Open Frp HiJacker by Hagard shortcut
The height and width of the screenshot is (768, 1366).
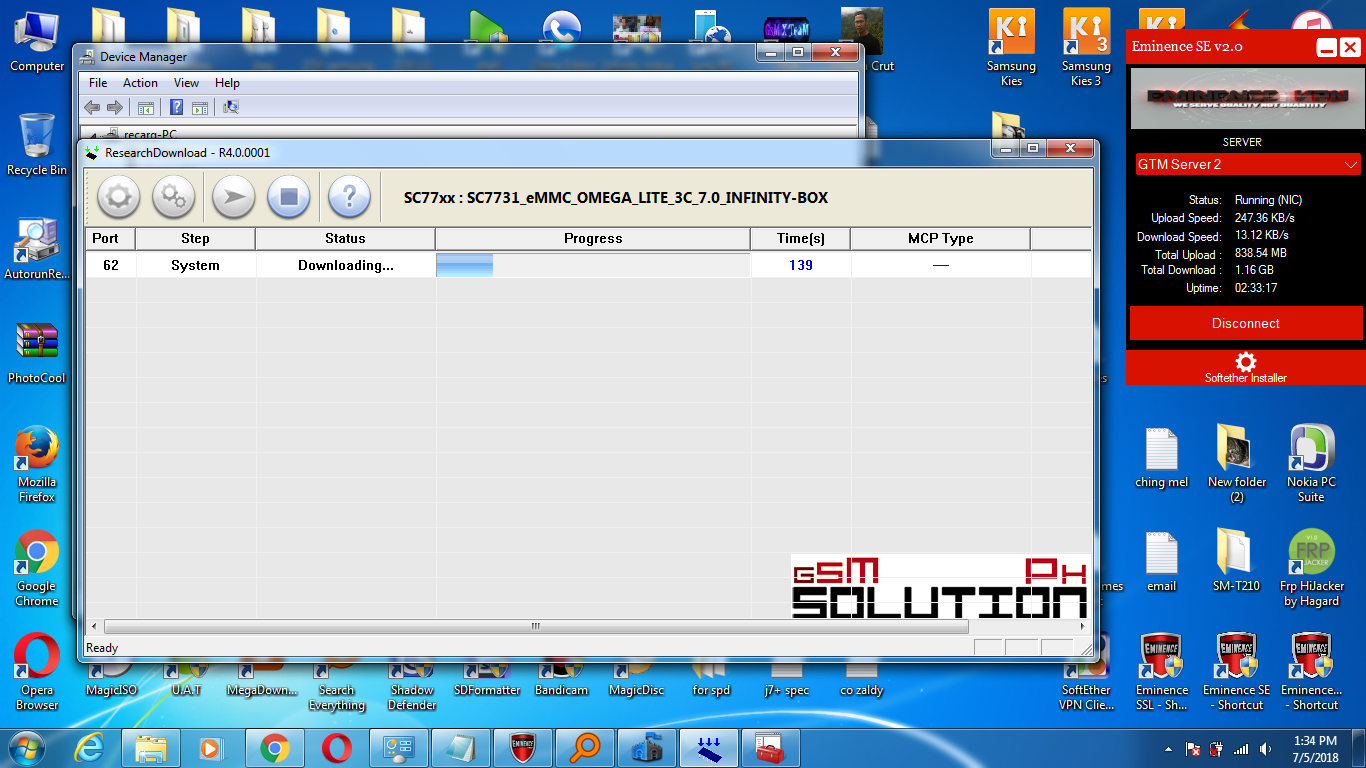tap(1311, 568)
